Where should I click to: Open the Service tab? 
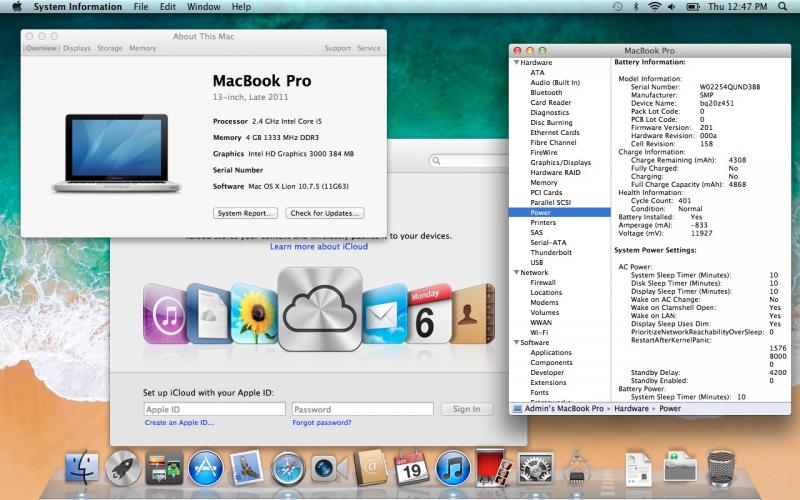click(369, 48)
